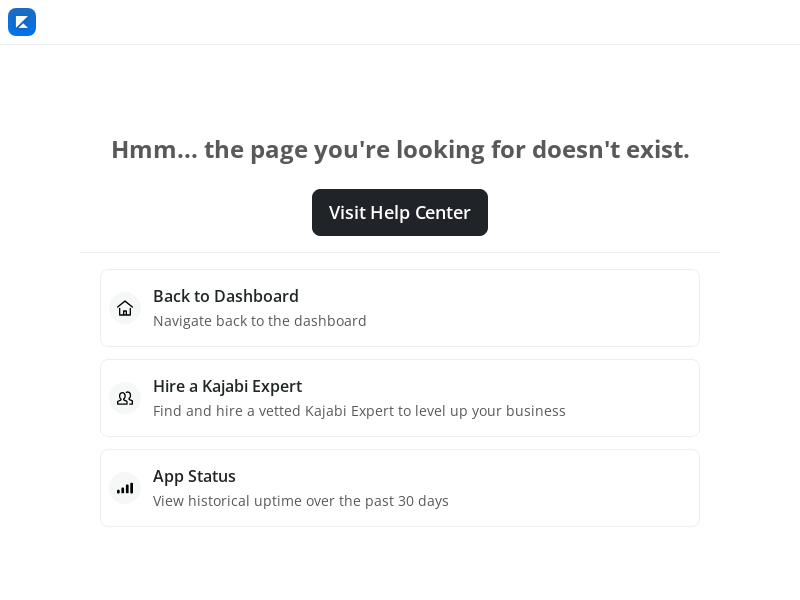Click the signal bars icon for App Status

[x=125, y=488]
